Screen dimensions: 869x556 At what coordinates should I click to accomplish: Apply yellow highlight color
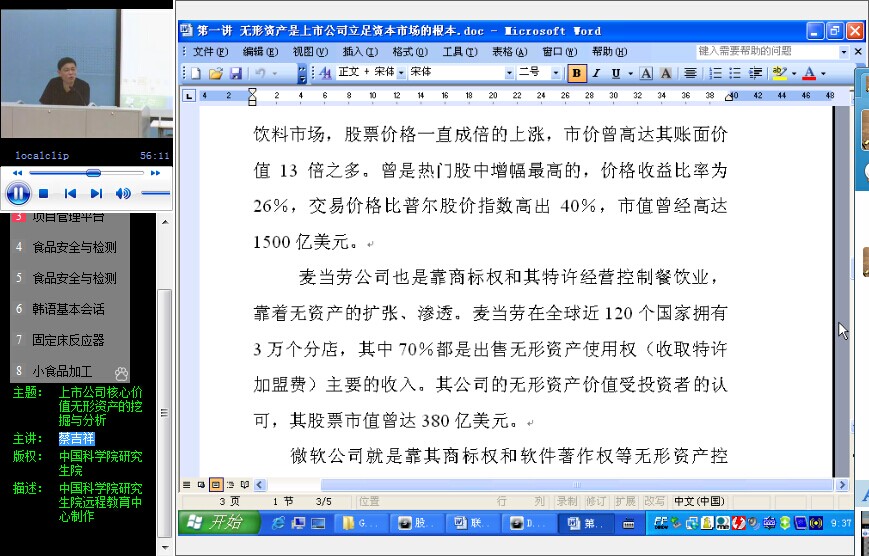click(x=780, y=73)
